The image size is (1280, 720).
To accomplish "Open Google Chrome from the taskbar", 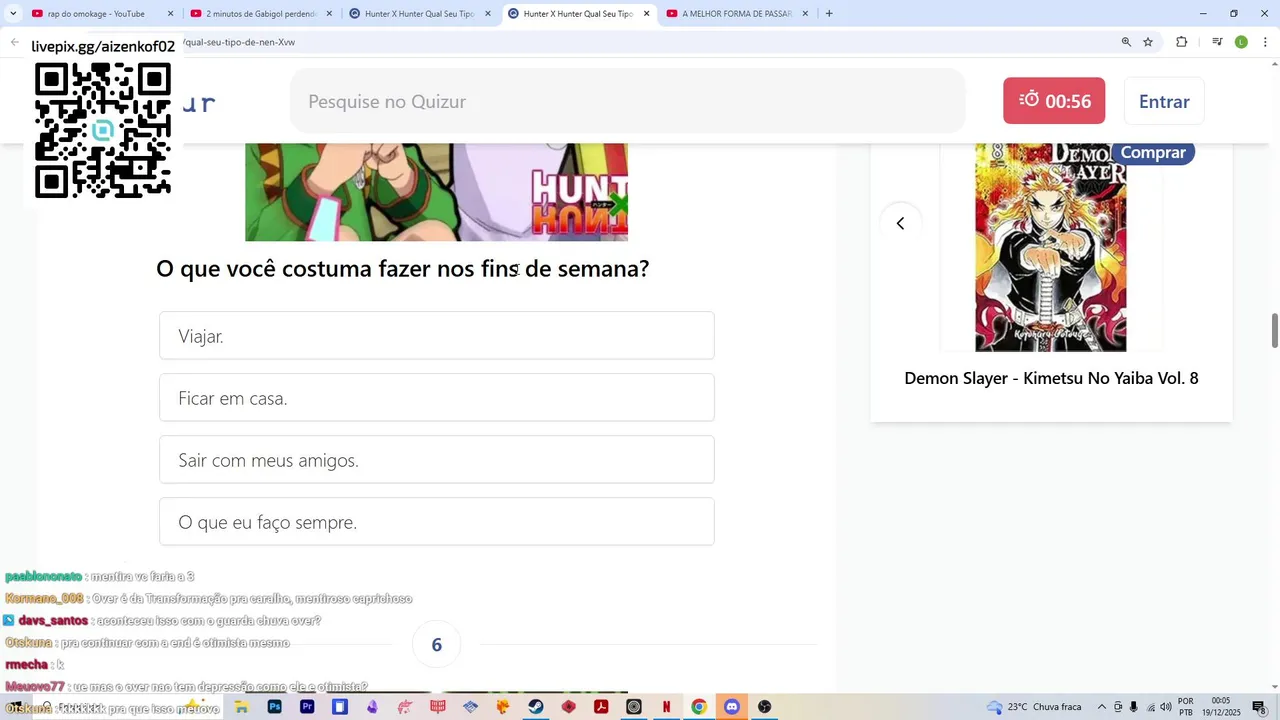I will tap(699, 707).
